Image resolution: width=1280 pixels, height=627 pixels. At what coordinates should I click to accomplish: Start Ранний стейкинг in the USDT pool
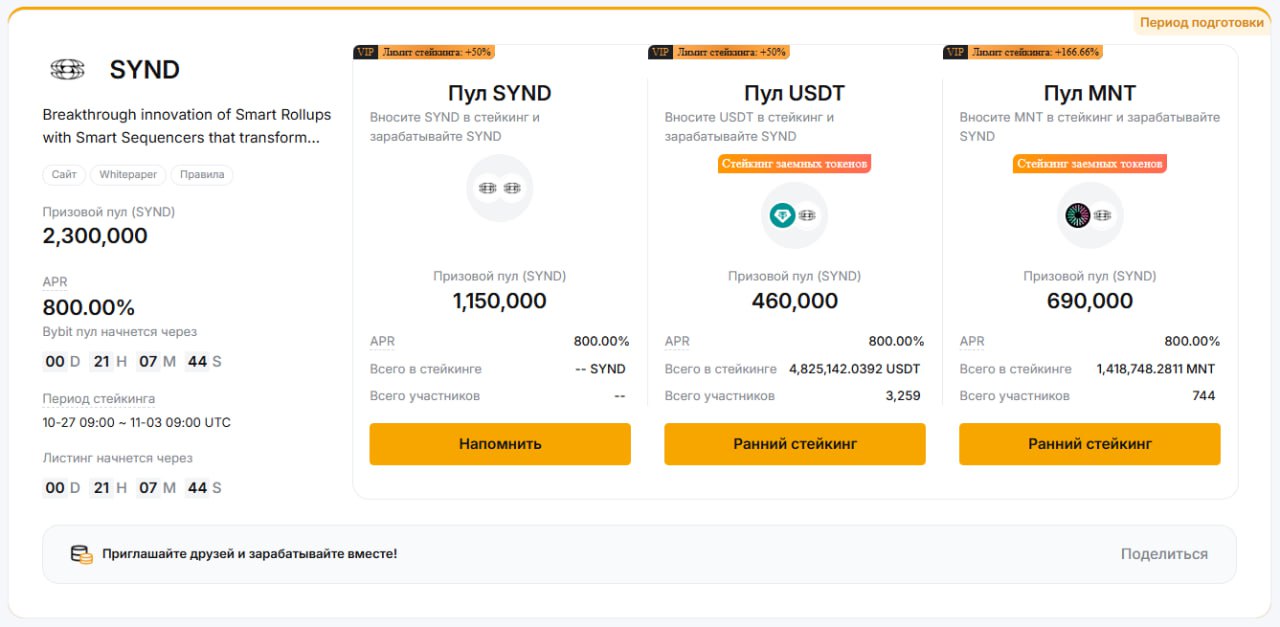pos(794,443)
